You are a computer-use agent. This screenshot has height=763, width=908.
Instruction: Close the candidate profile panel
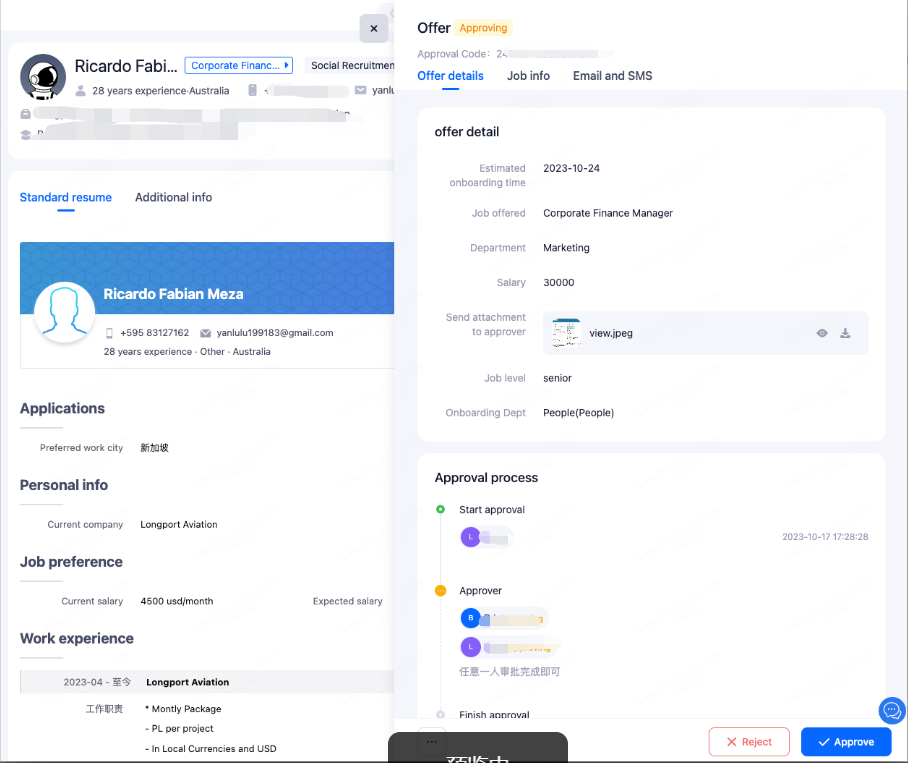point(374,28)
